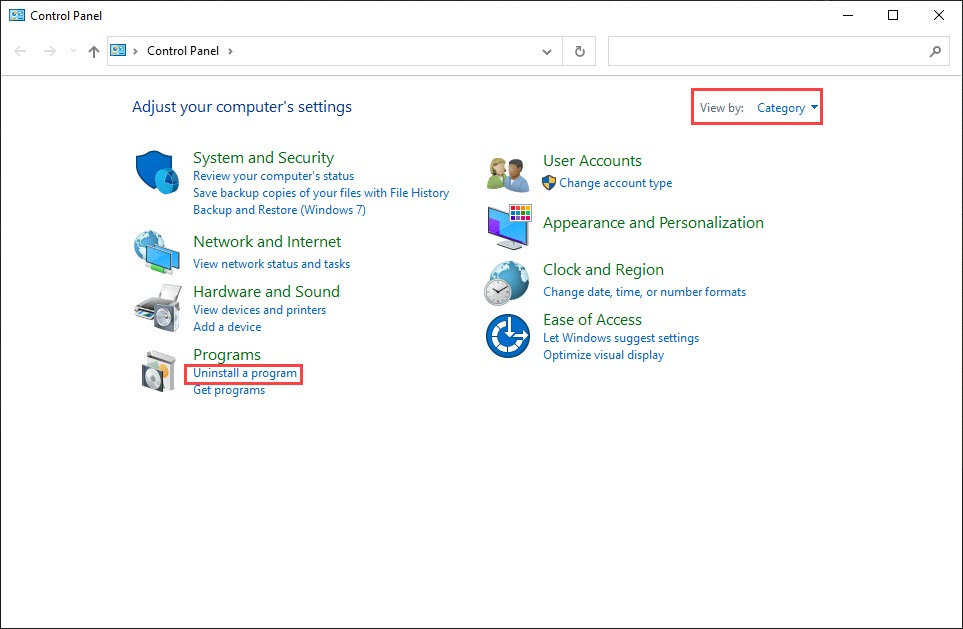Click the Control Panel icon in address bar
This screenshot has width=963, height=629.
(118, 50)
